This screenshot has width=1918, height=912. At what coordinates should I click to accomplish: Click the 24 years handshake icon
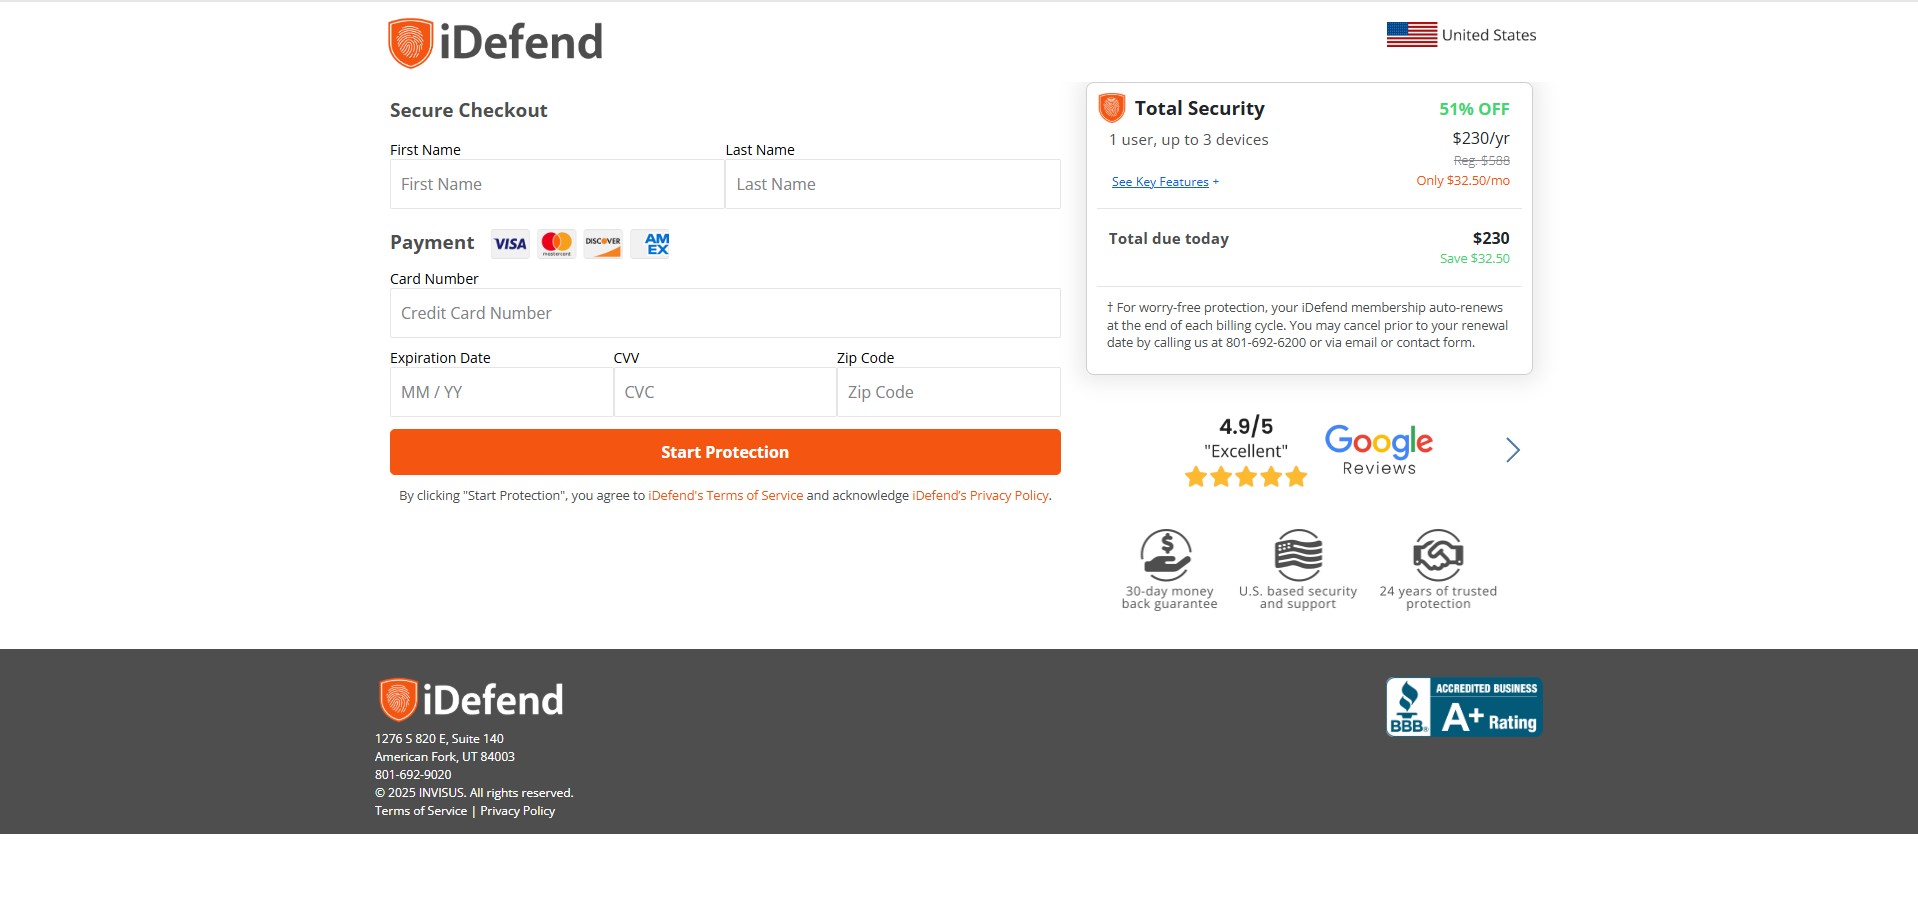(1438, 555)
